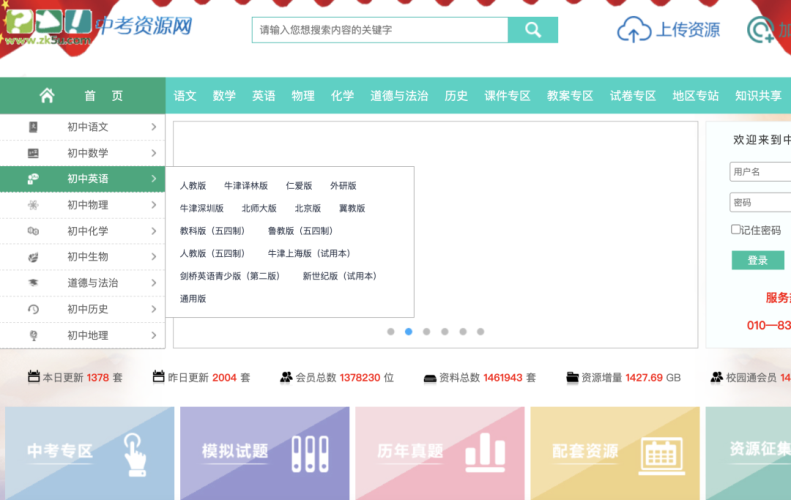This screenshot has height=500, width=791.
Task: Click the 初中语文 book icon
Action: click(33, 127)
